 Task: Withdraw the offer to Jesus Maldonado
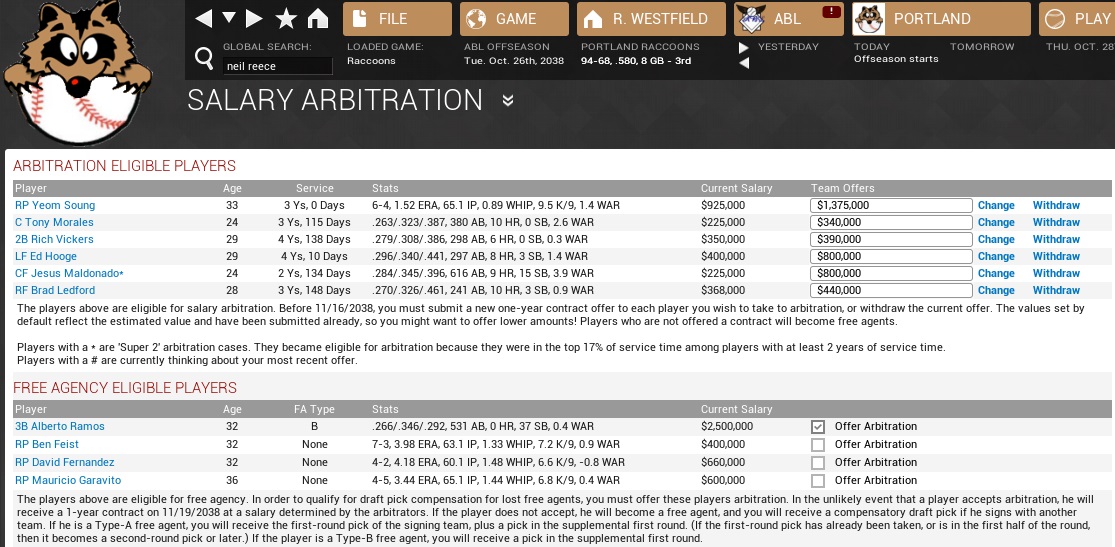[x=1056, y=273]
